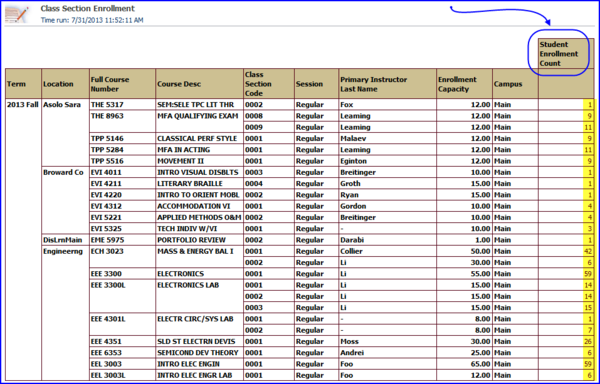Select course number THE 8963
Screen dimensions: 600x384
click(x=107, y=116)
